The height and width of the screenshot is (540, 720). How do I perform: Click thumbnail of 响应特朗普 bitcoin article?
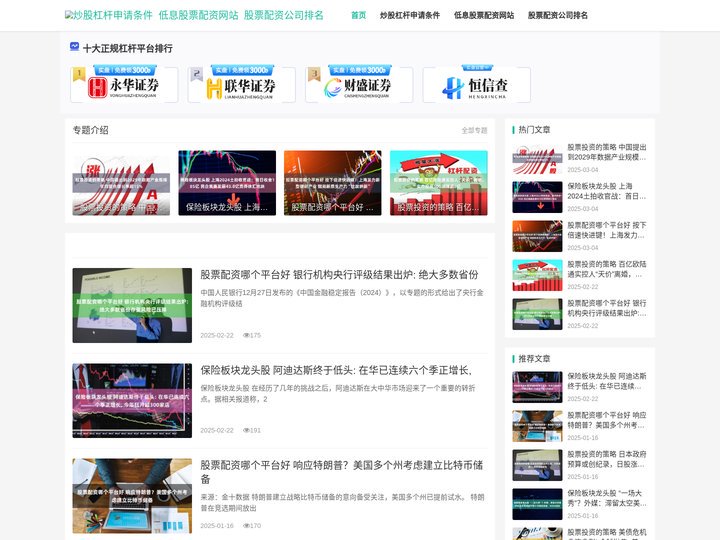click(132, 496)
